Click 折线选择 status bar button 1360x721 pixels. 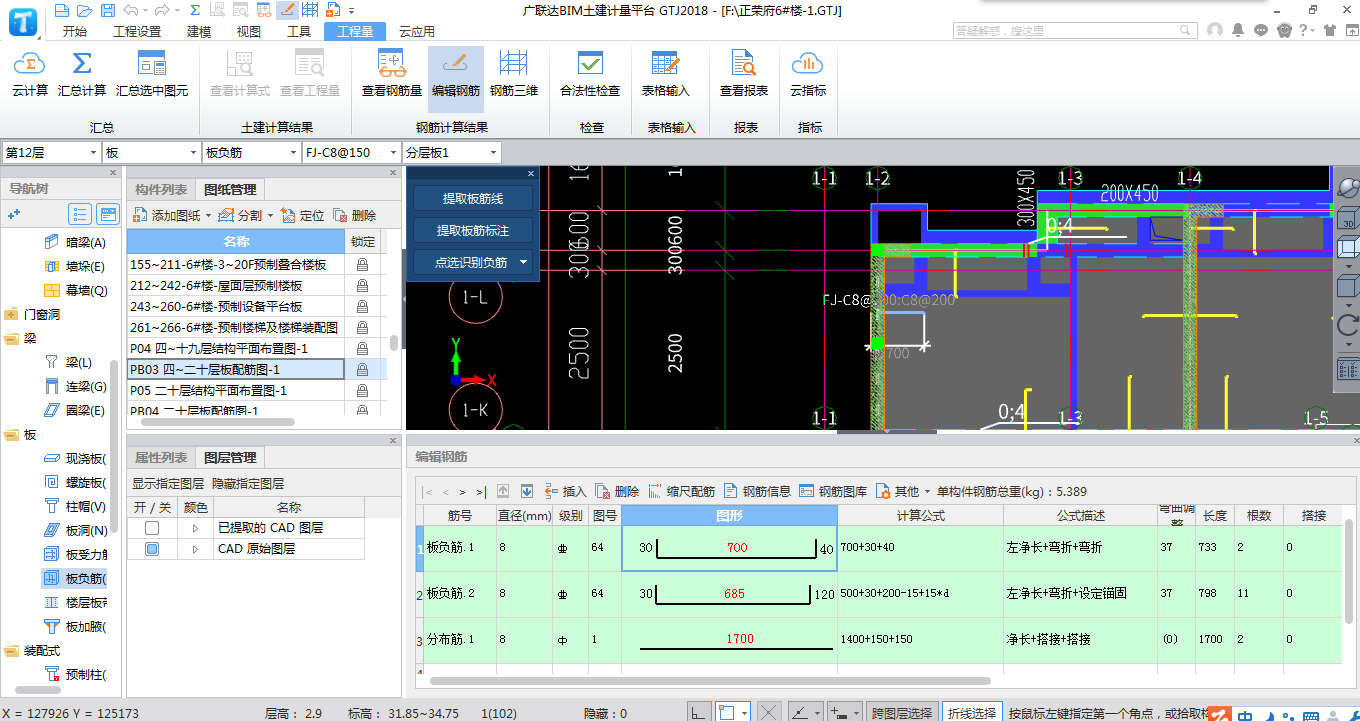[x=971, y=712]
